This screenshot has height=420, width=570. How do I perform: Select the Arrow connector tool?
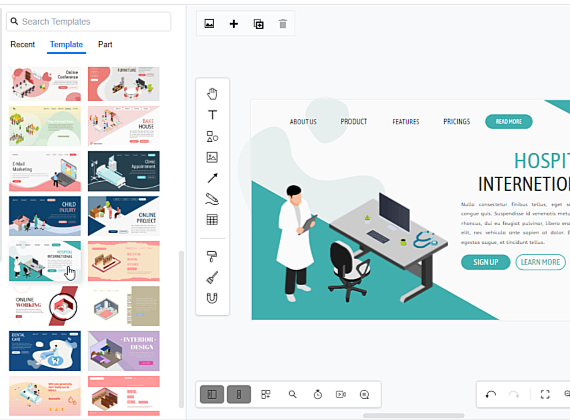(x=212, y=178)
